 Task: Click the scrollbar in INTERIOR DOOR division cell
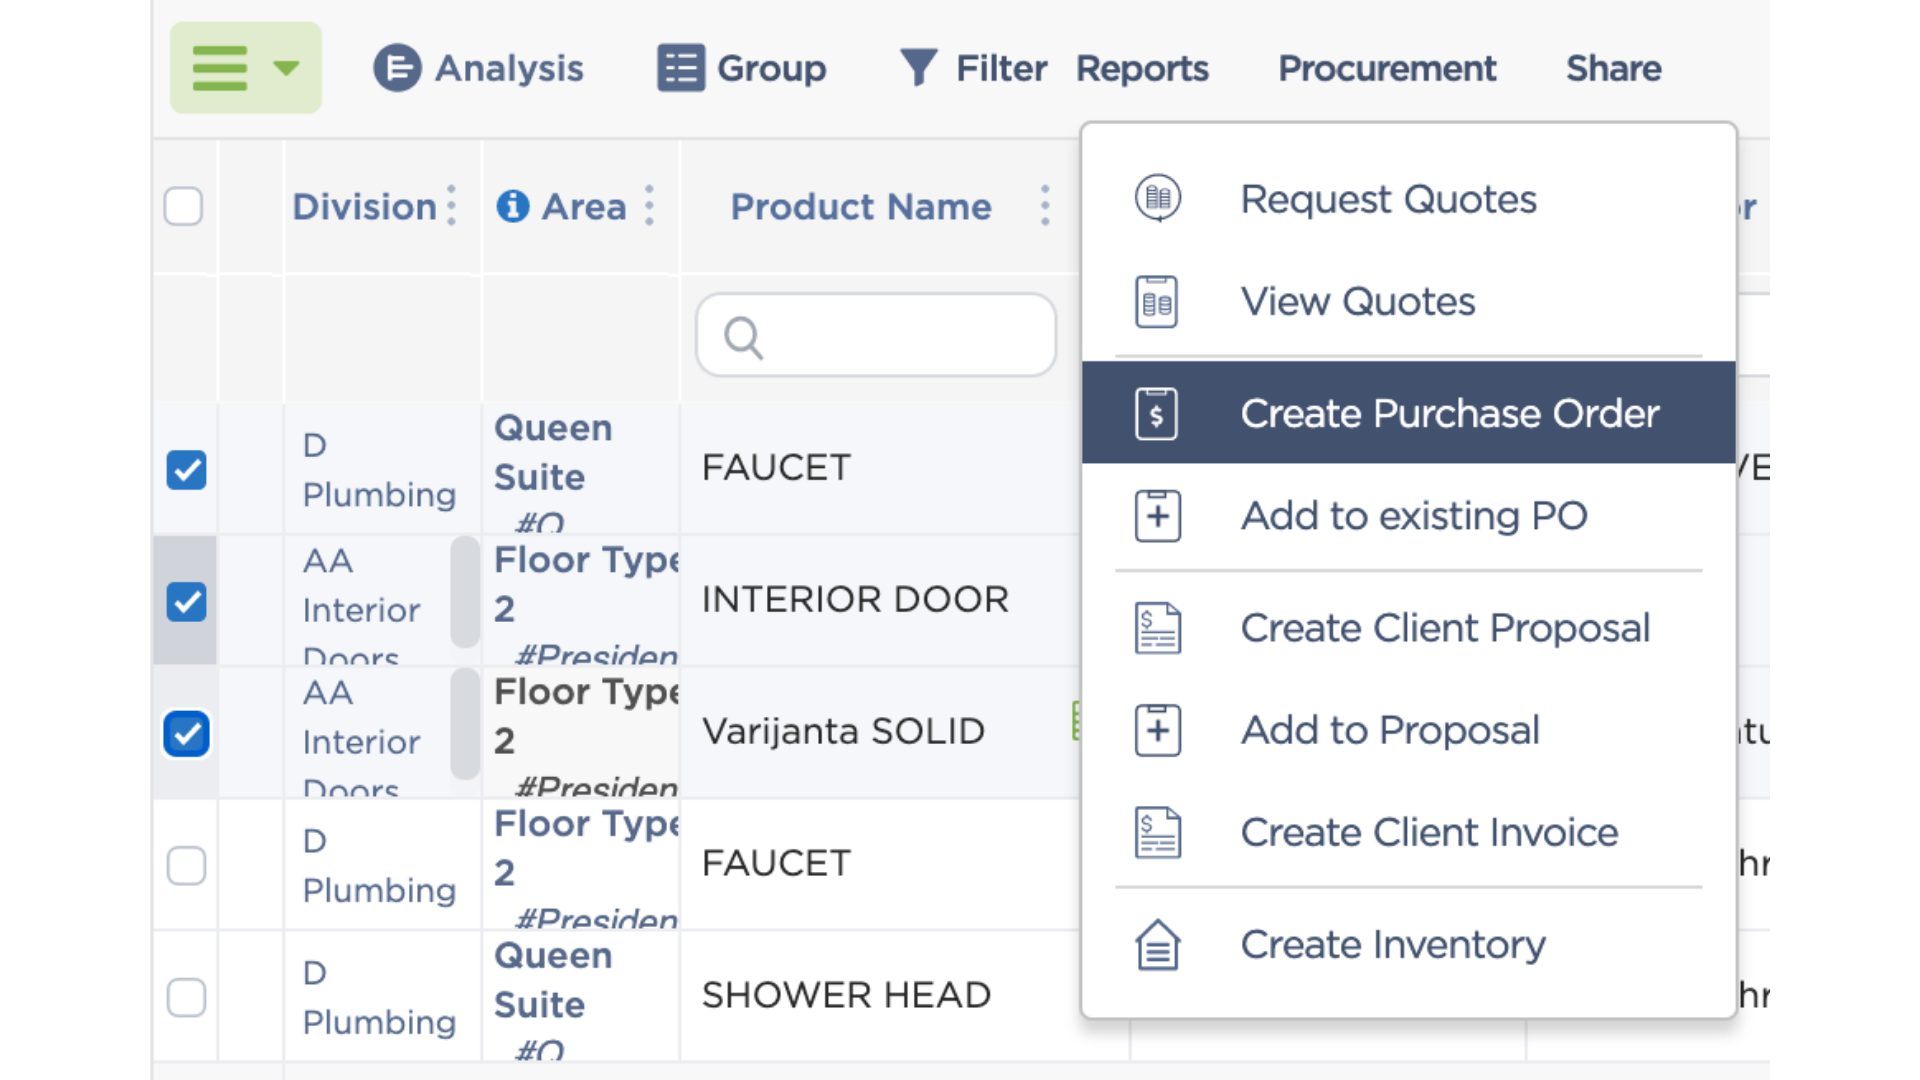pos(465,591)
